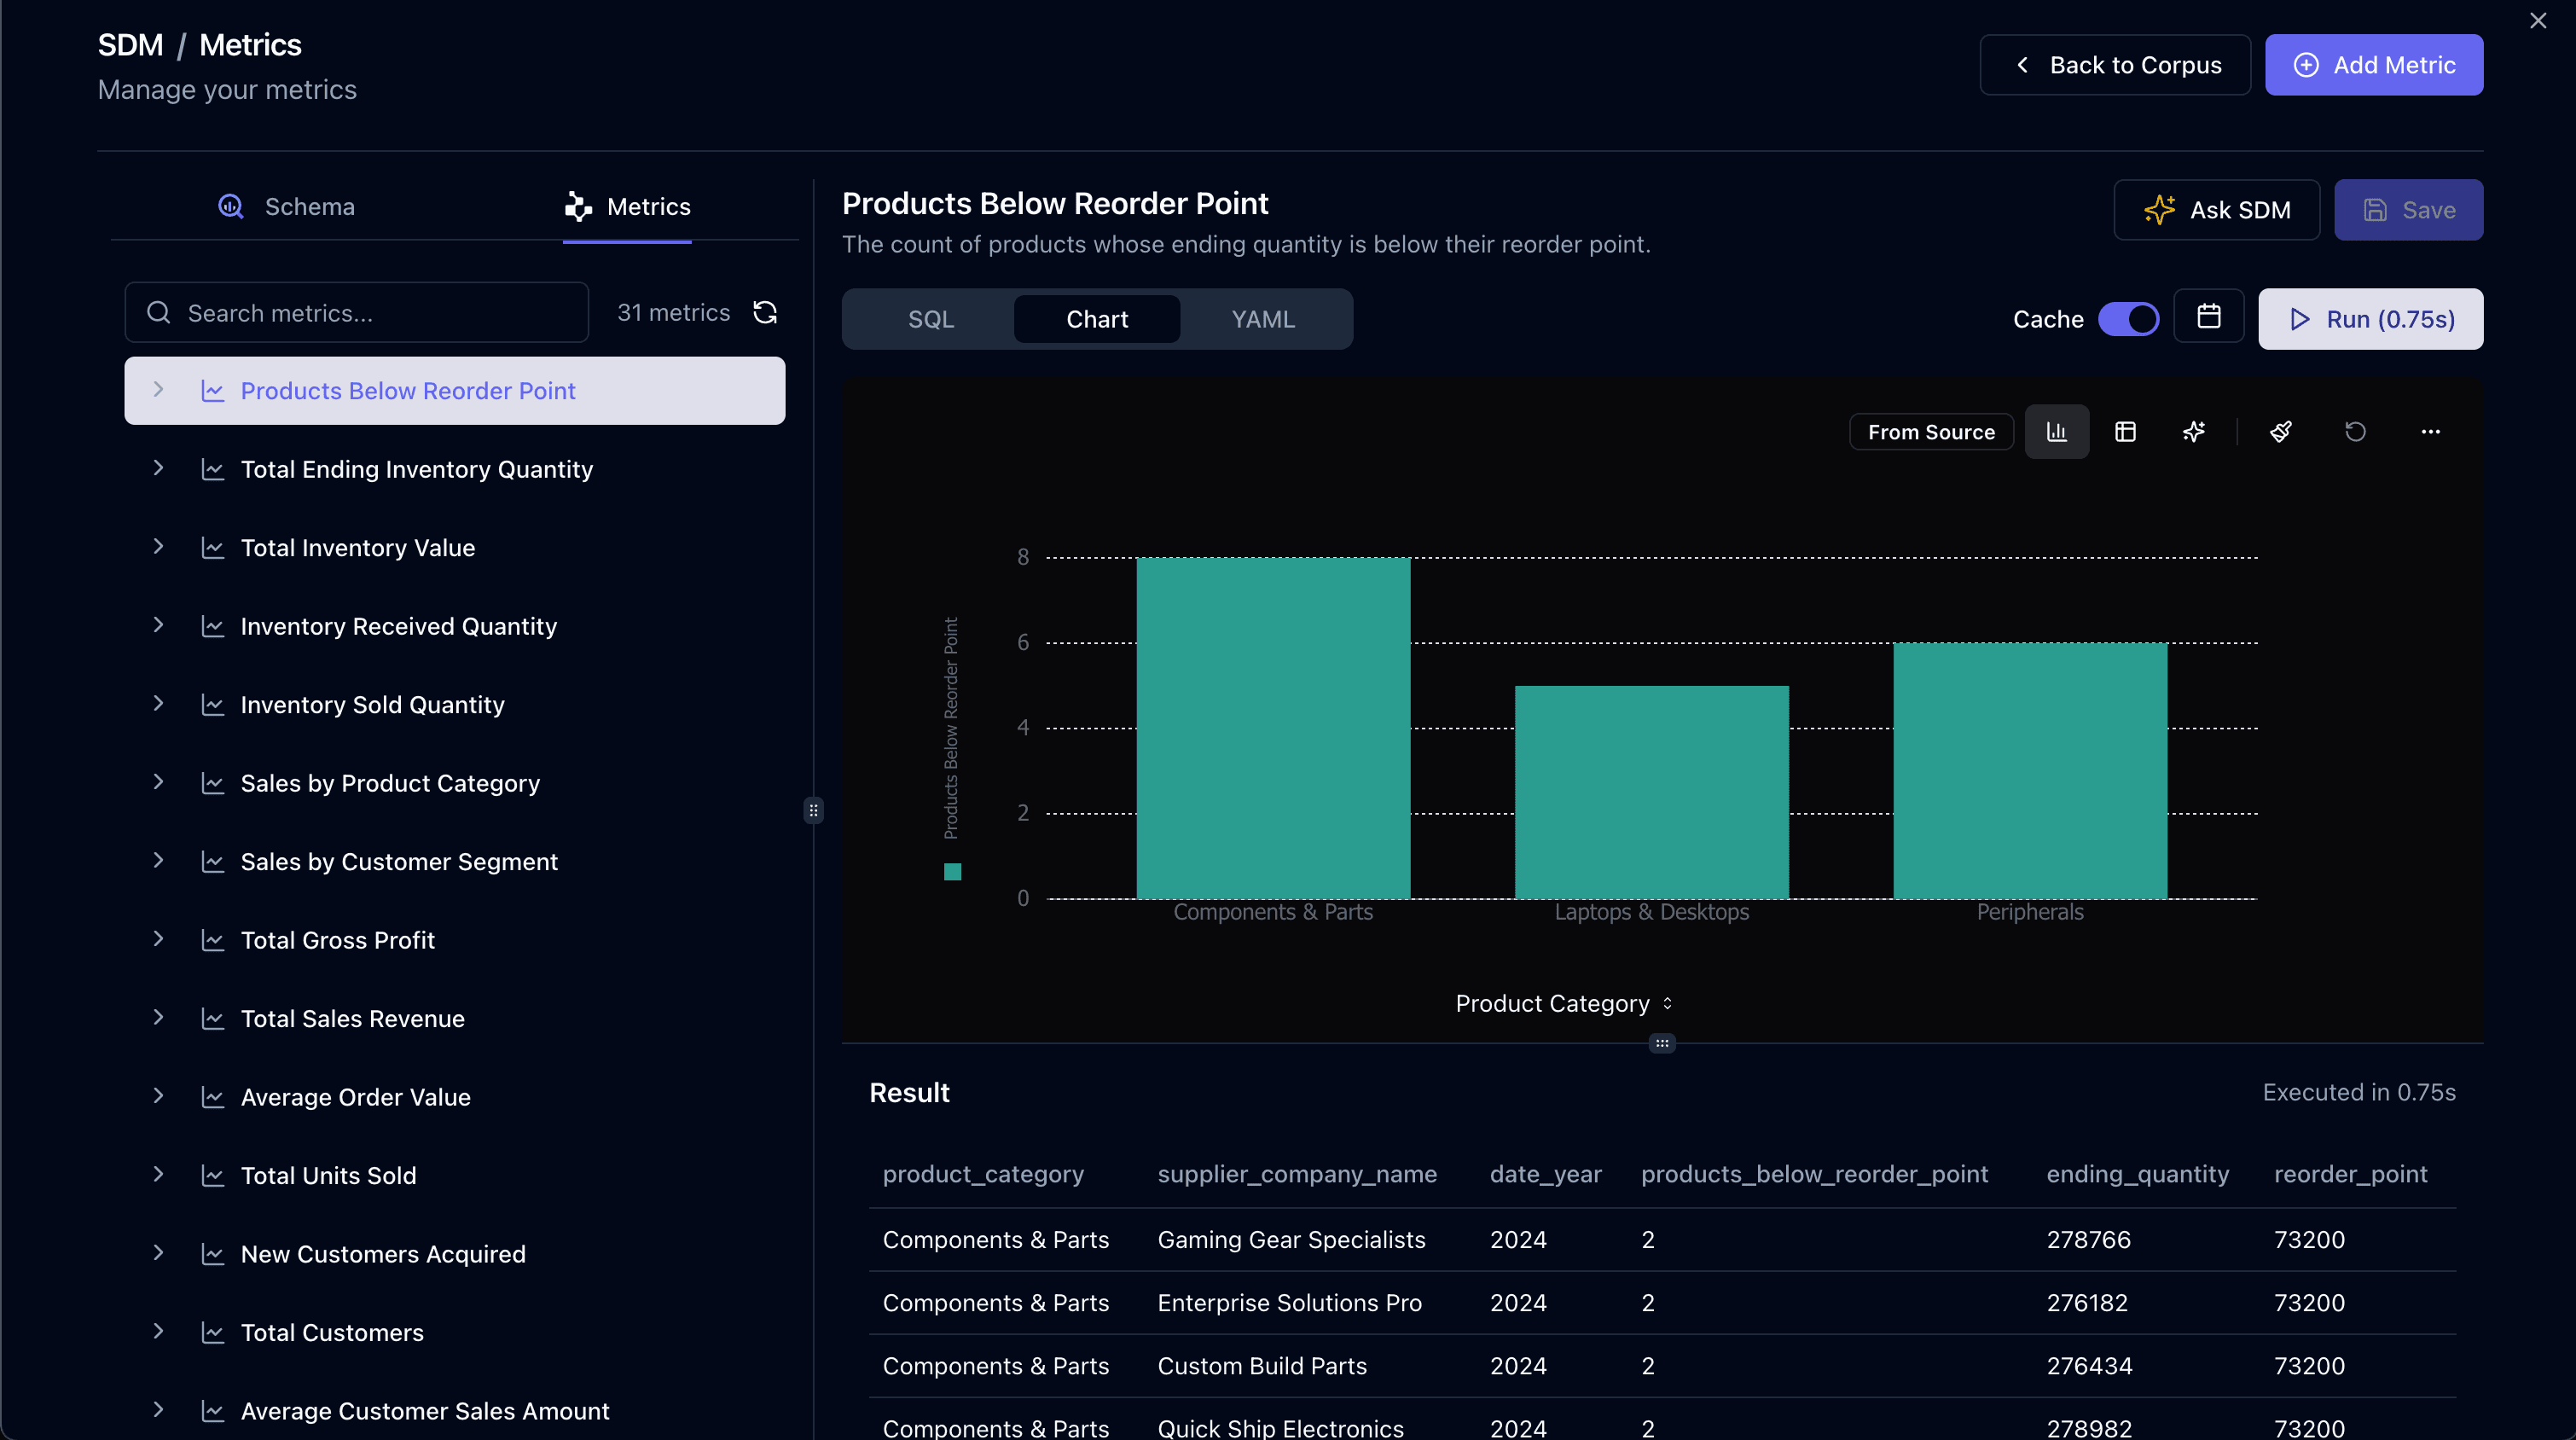Switch chart view to bar chart icon

[2056, 431]
